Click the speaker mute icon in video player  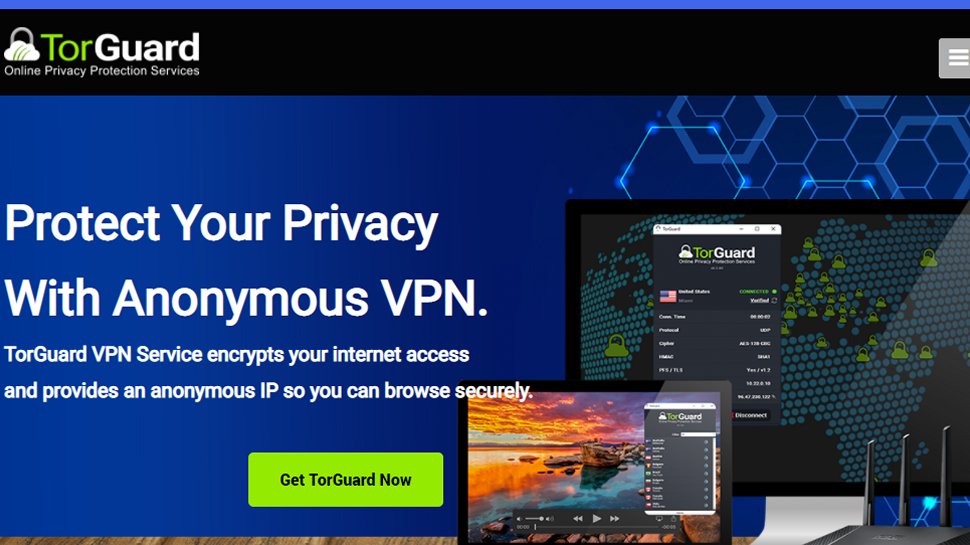(519, 518)
